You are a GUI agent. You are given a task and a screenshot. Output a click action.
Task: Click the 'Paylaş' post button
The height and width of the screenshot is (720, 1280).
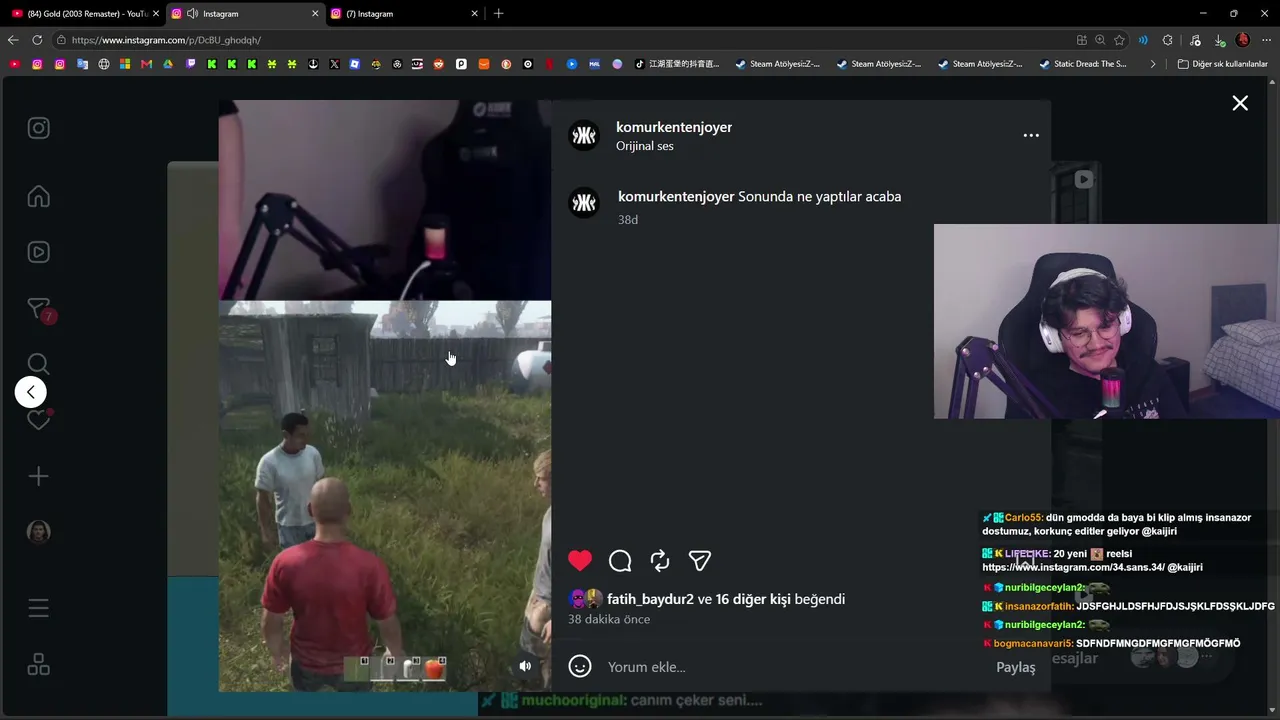click(x=1016, y=667)
